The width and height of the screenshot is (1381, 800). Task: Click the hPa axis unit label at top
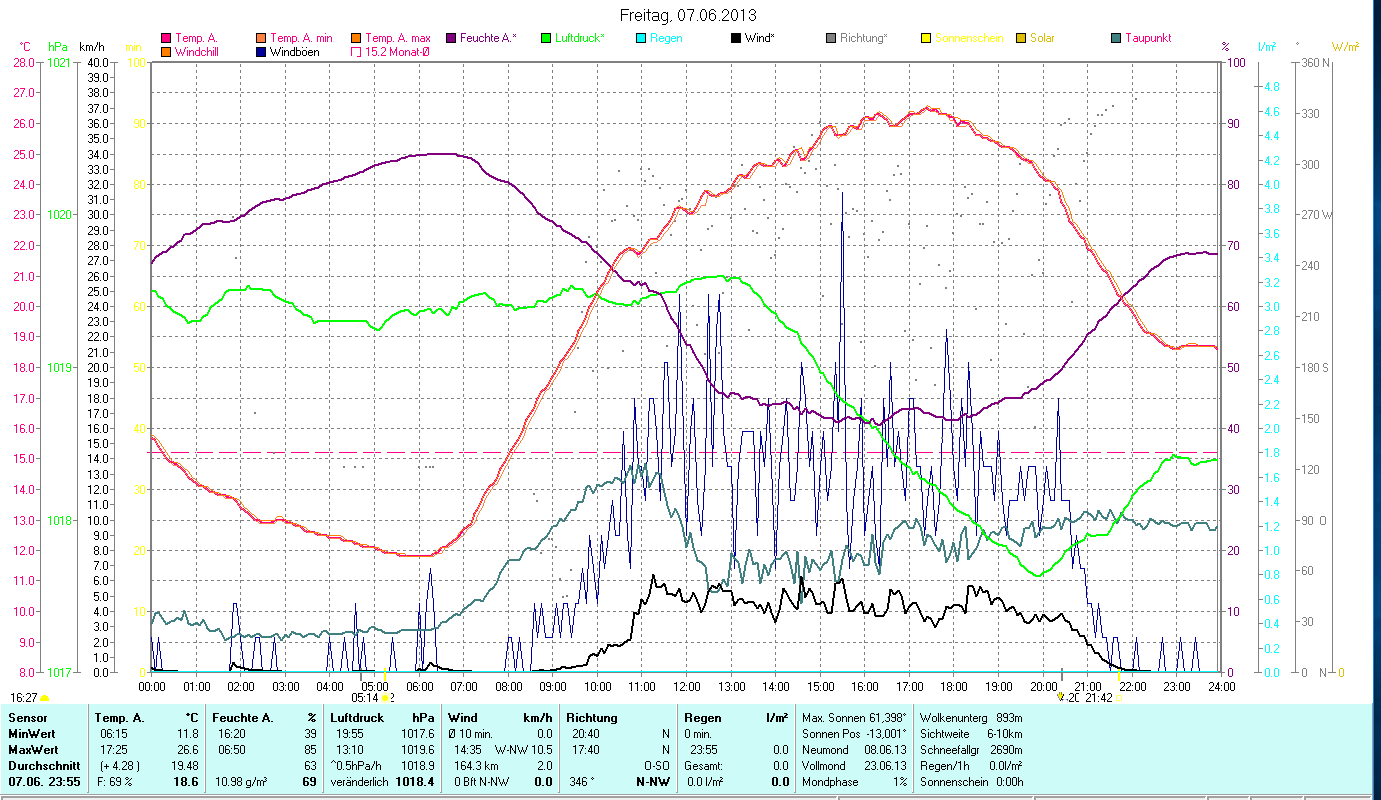[x=57, y=47]
